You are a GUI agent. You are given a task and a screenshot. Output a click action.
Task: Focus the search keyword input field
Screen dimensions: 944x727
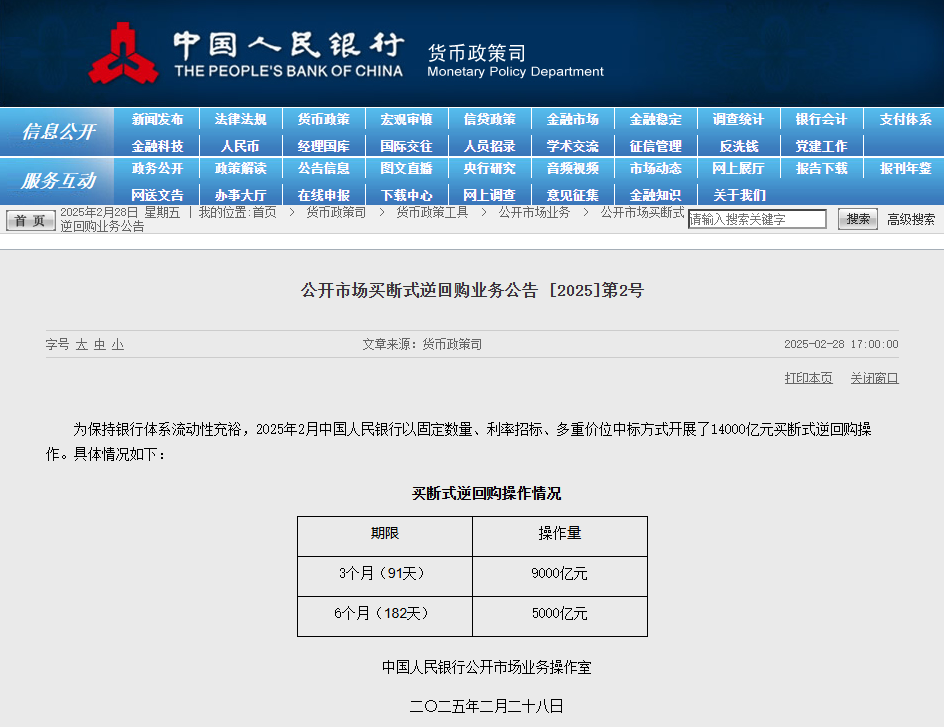coord(757,219)
